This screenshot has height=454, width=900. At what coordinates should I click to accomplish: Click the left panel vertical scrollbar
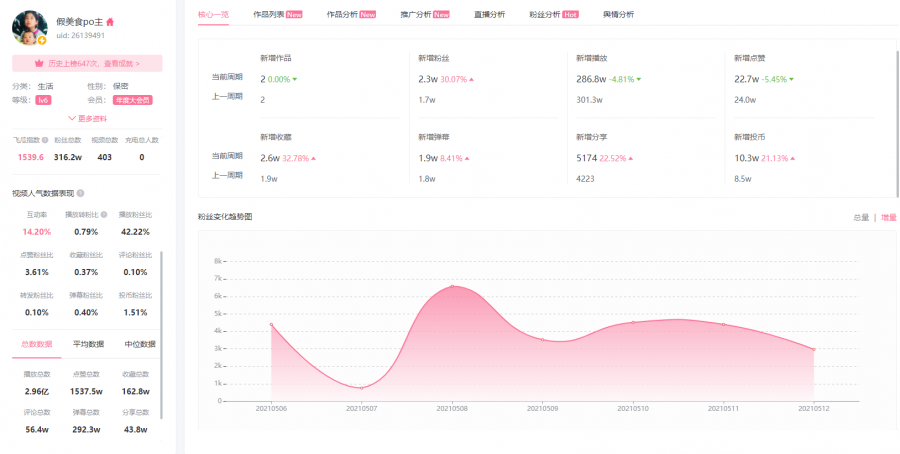click(162, 334)
